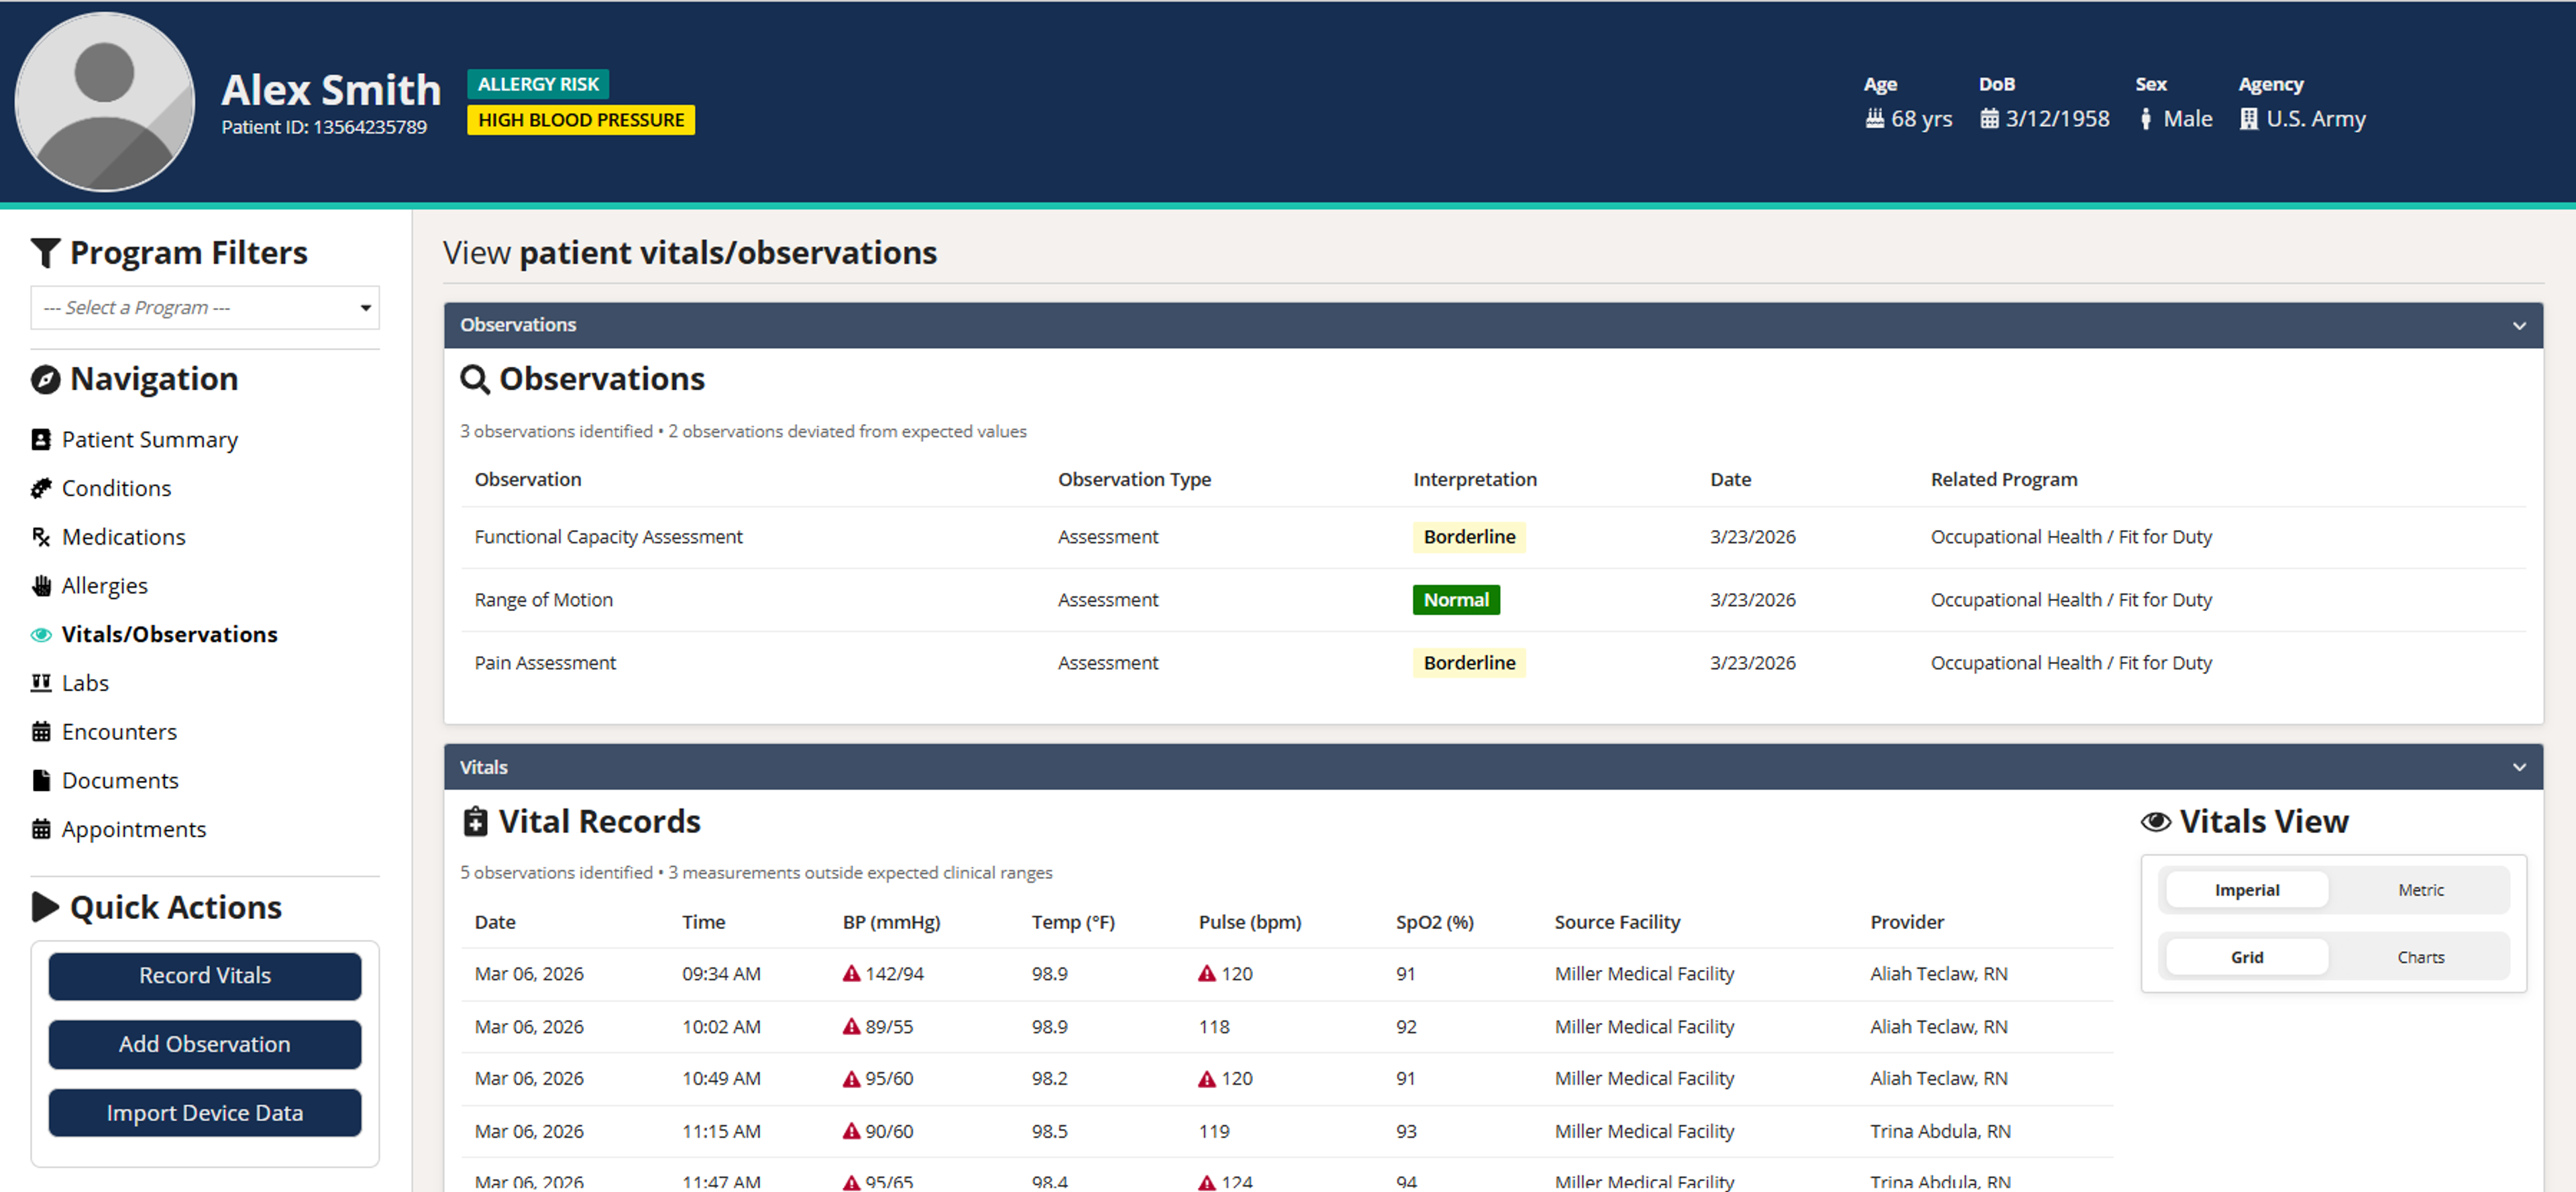Click the Interpretation column header
The width and height of the screenshot is (2576, 1192).
(x=1475, y=480)
